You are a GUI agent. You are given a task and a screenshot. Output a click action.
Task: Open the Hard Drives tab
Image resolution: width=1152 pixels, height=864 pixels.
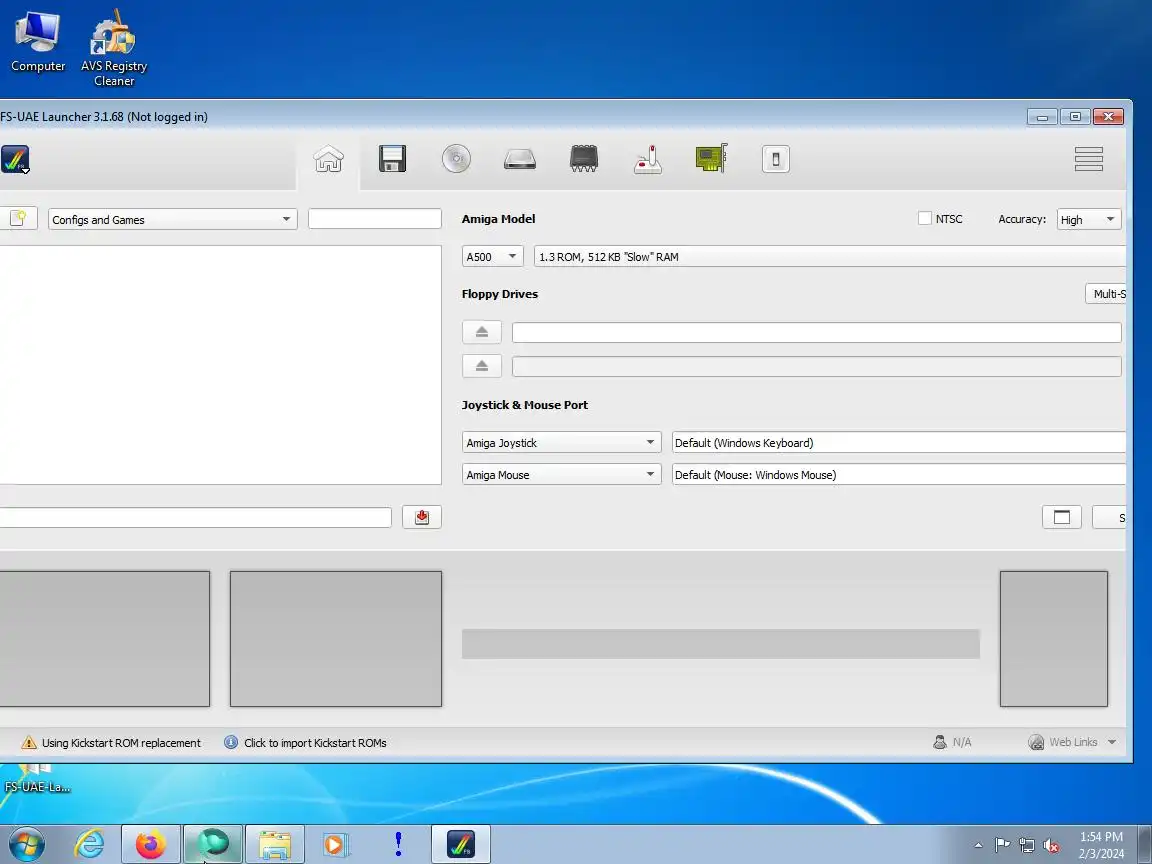point(520,159)
